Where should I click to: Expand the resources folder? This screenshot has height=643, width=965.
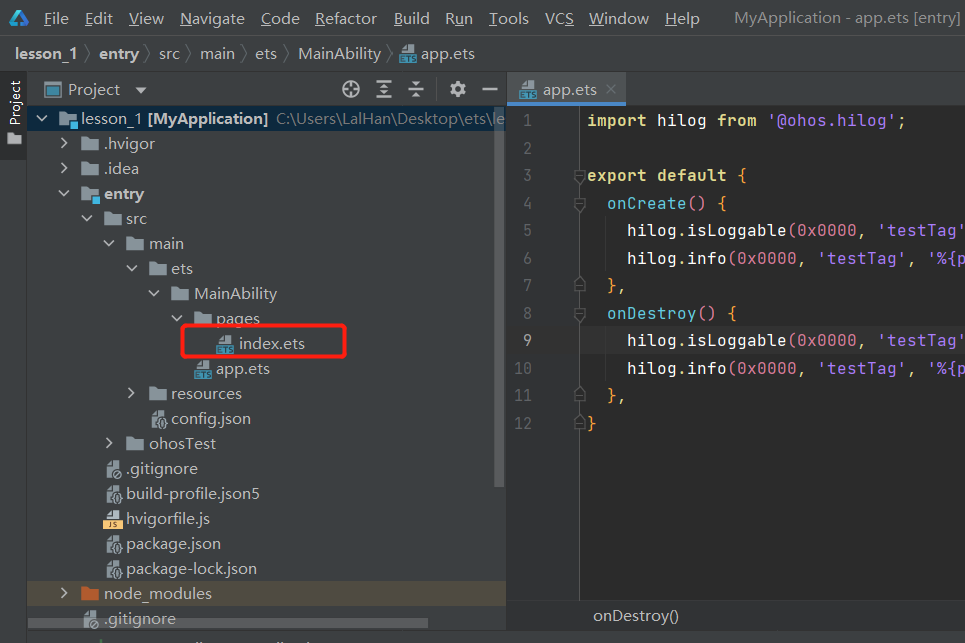pos(131,393)
